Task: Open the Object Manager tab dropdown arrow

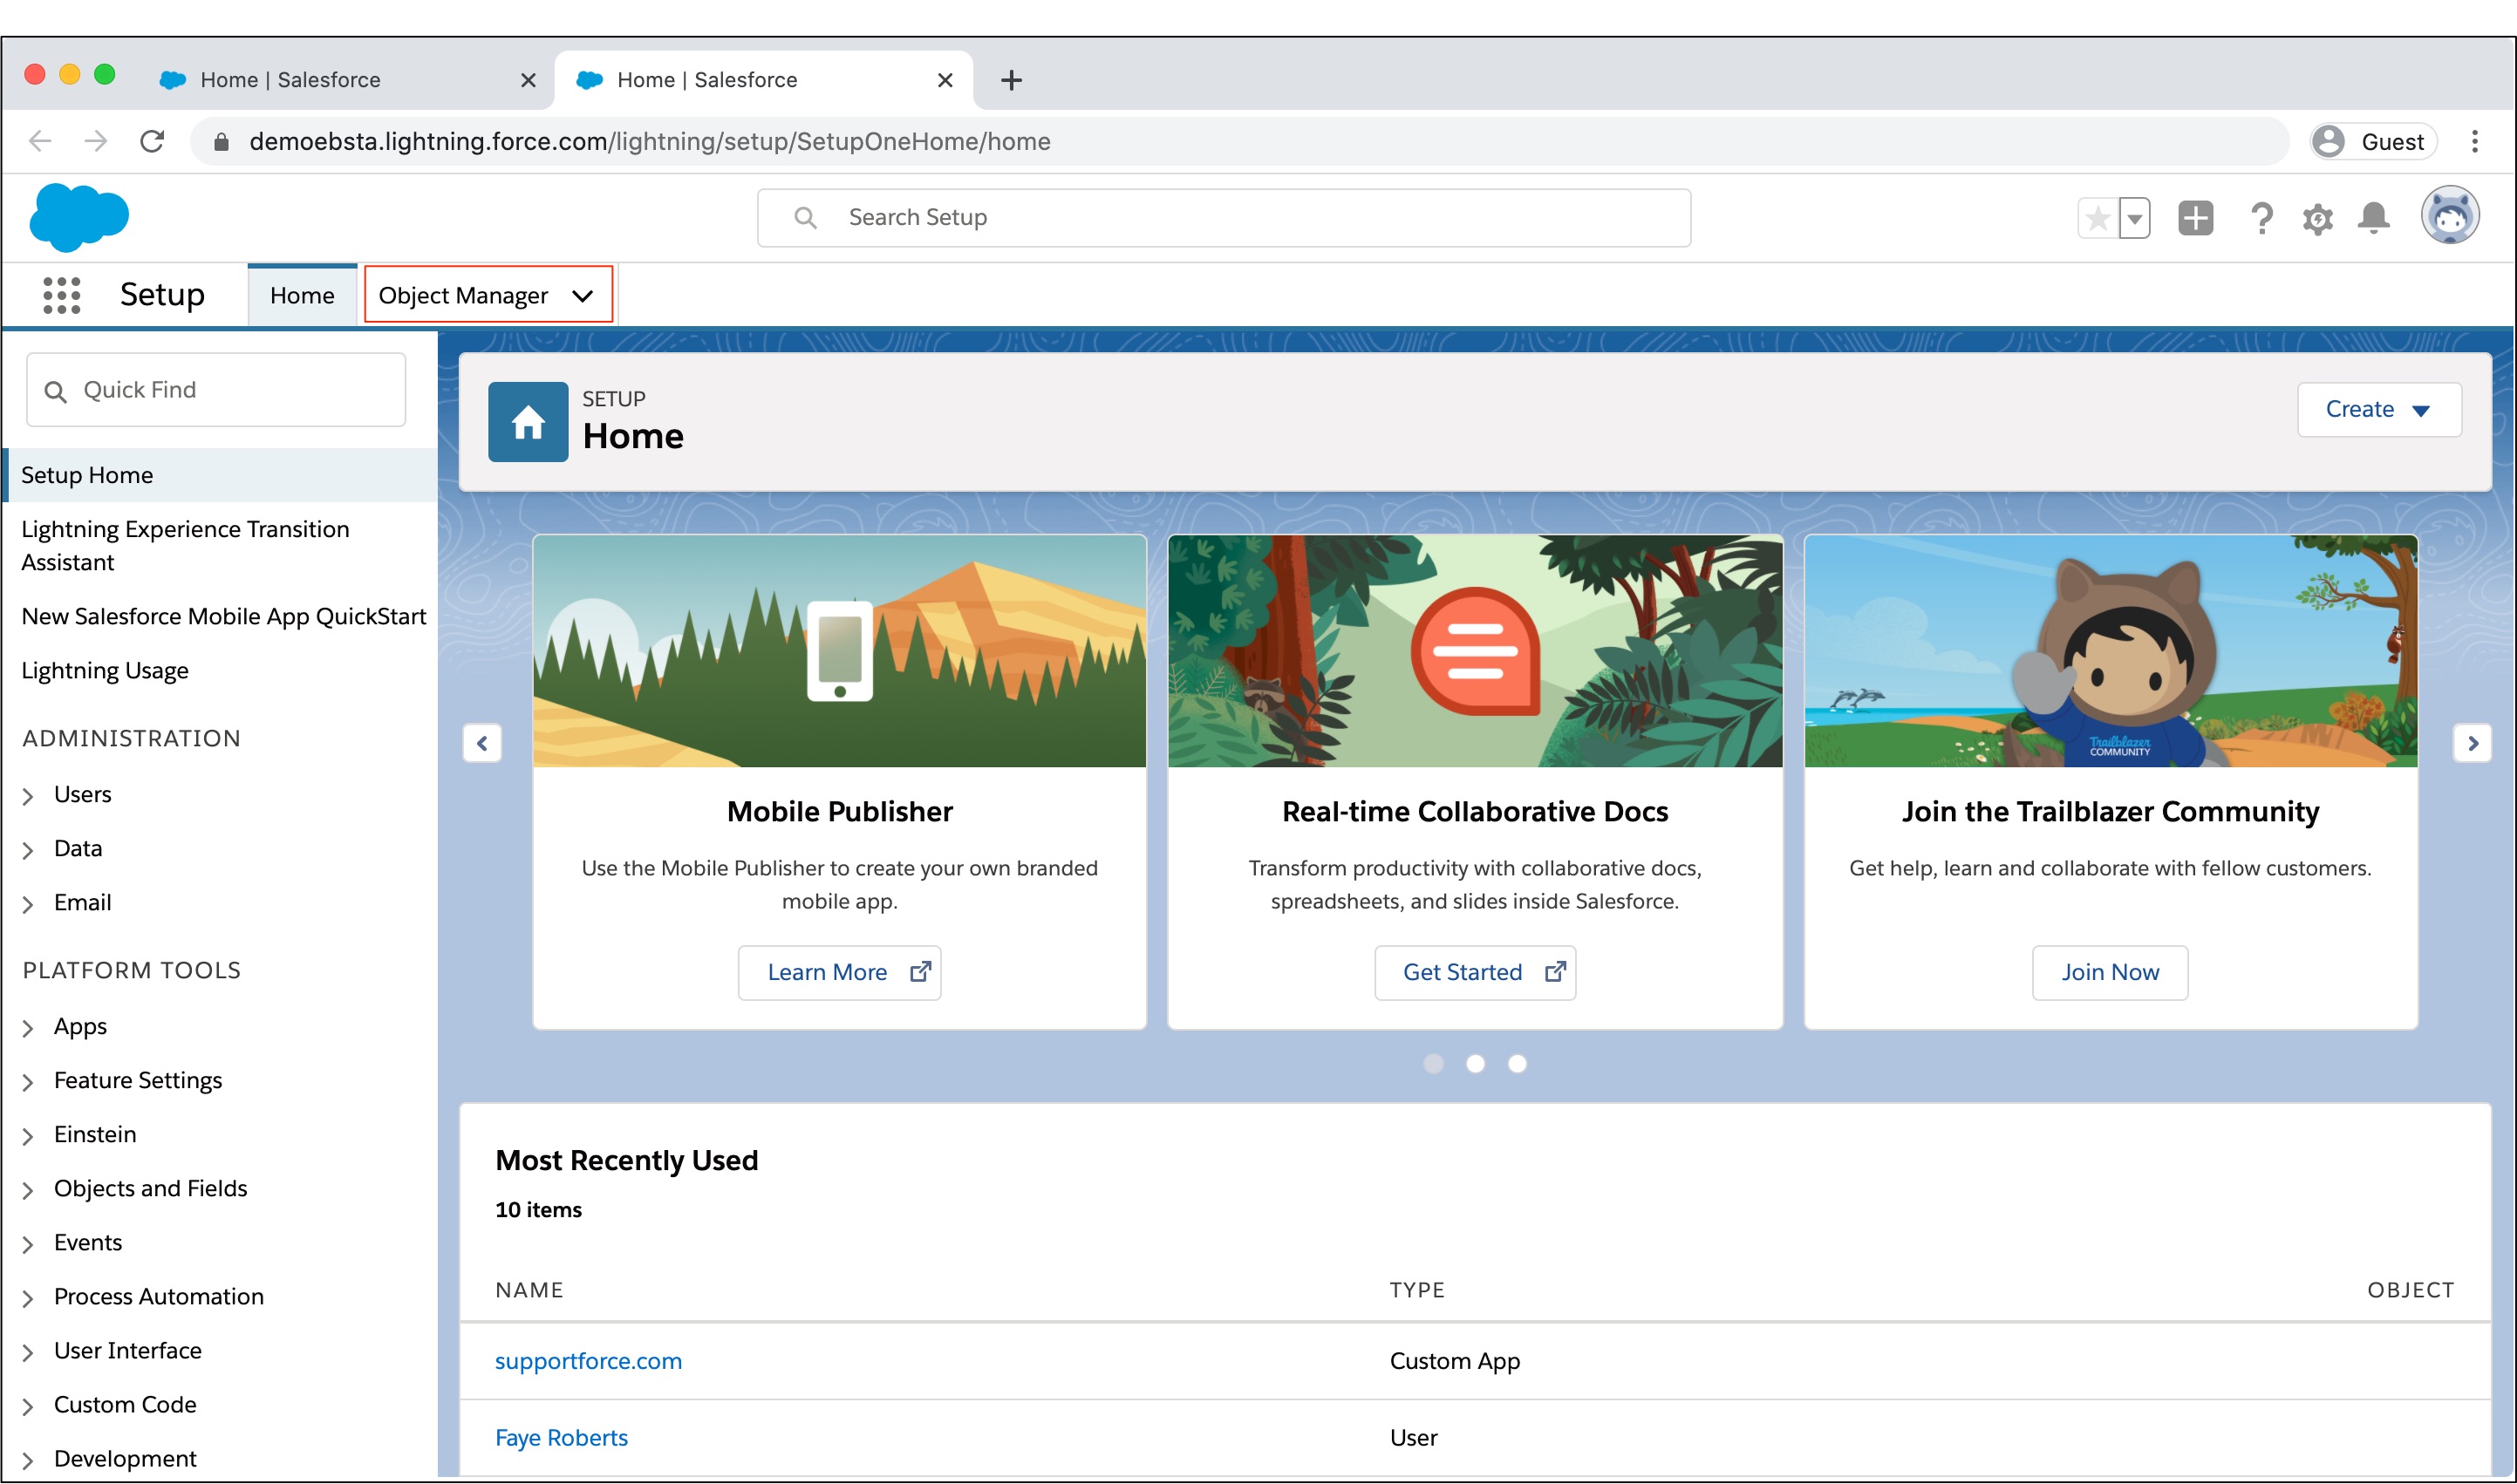Action: [583, 296]
